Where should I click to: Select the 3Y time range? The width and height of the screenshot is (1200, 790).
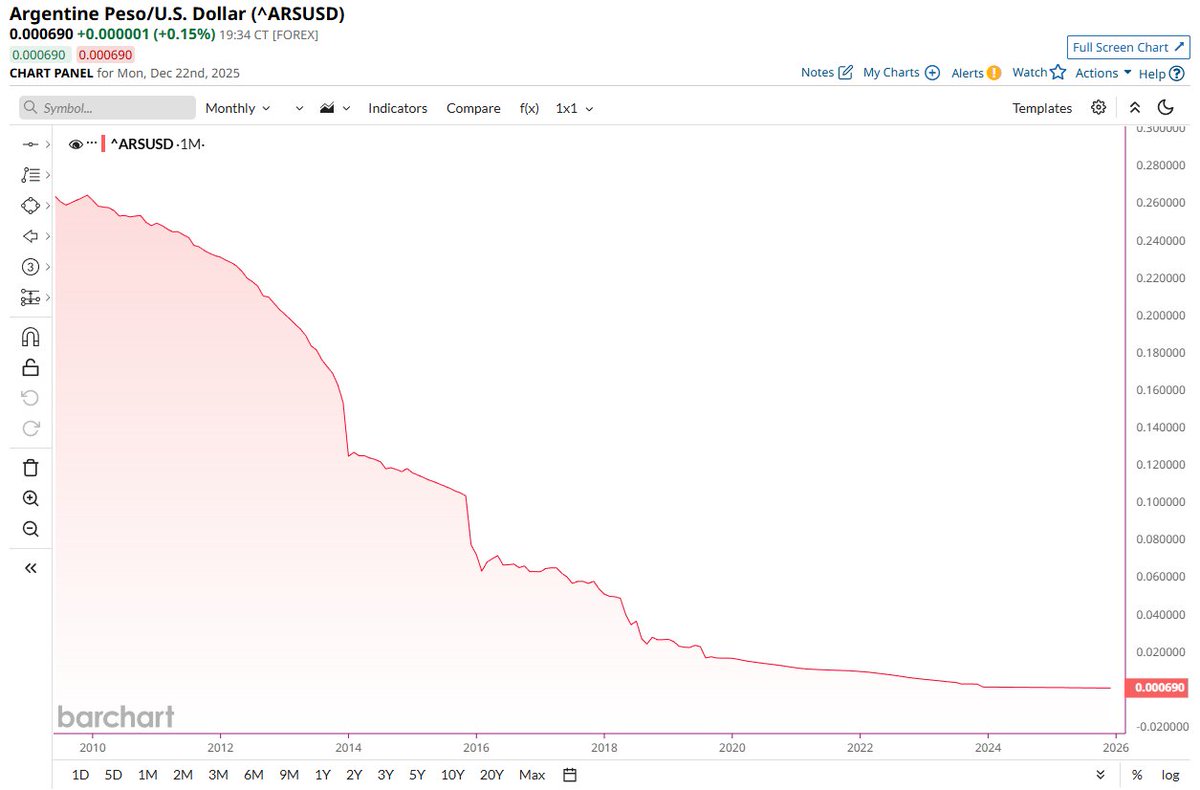tap(386, 774)
